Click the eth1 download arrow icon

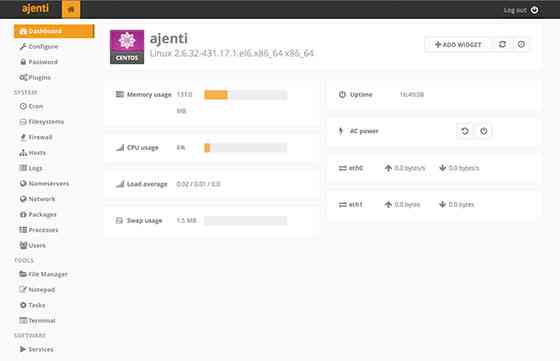(442, 204)
